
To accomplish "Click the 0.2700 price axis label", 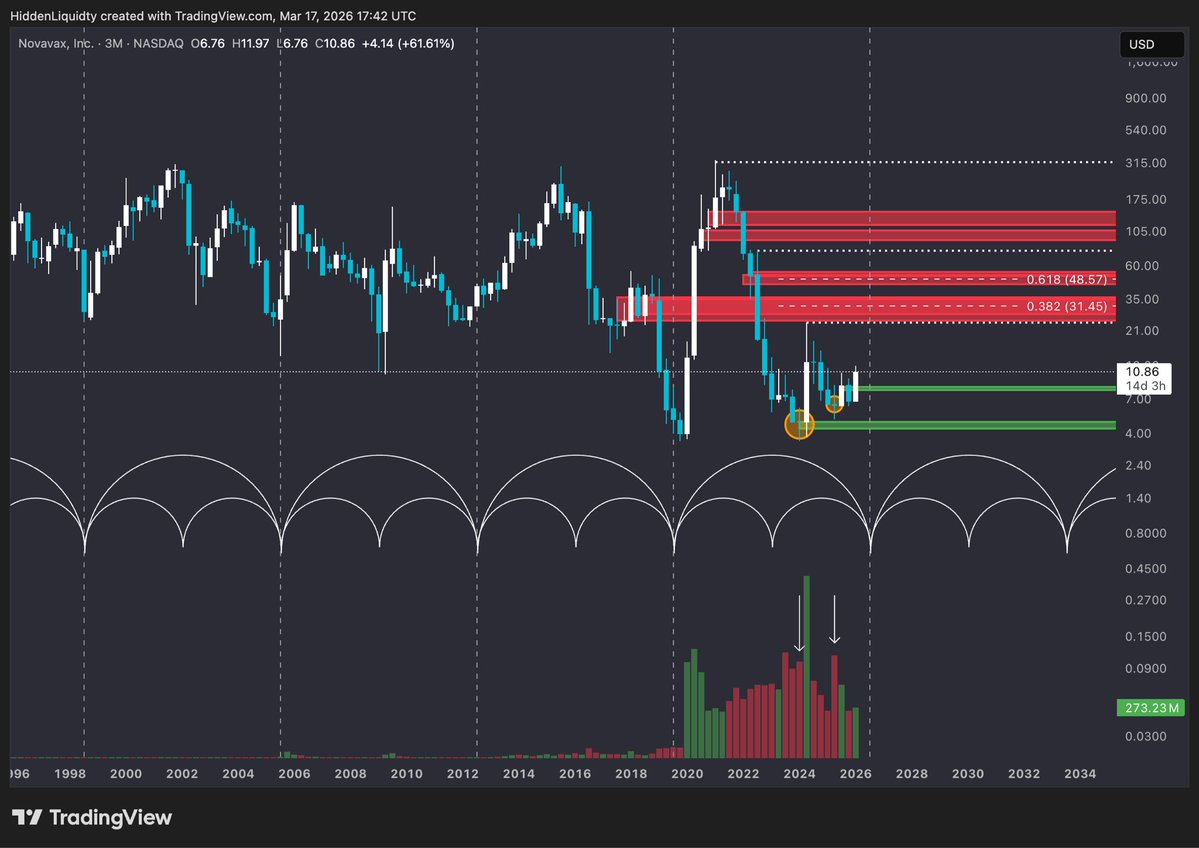I will click(x=1145, y=599).
